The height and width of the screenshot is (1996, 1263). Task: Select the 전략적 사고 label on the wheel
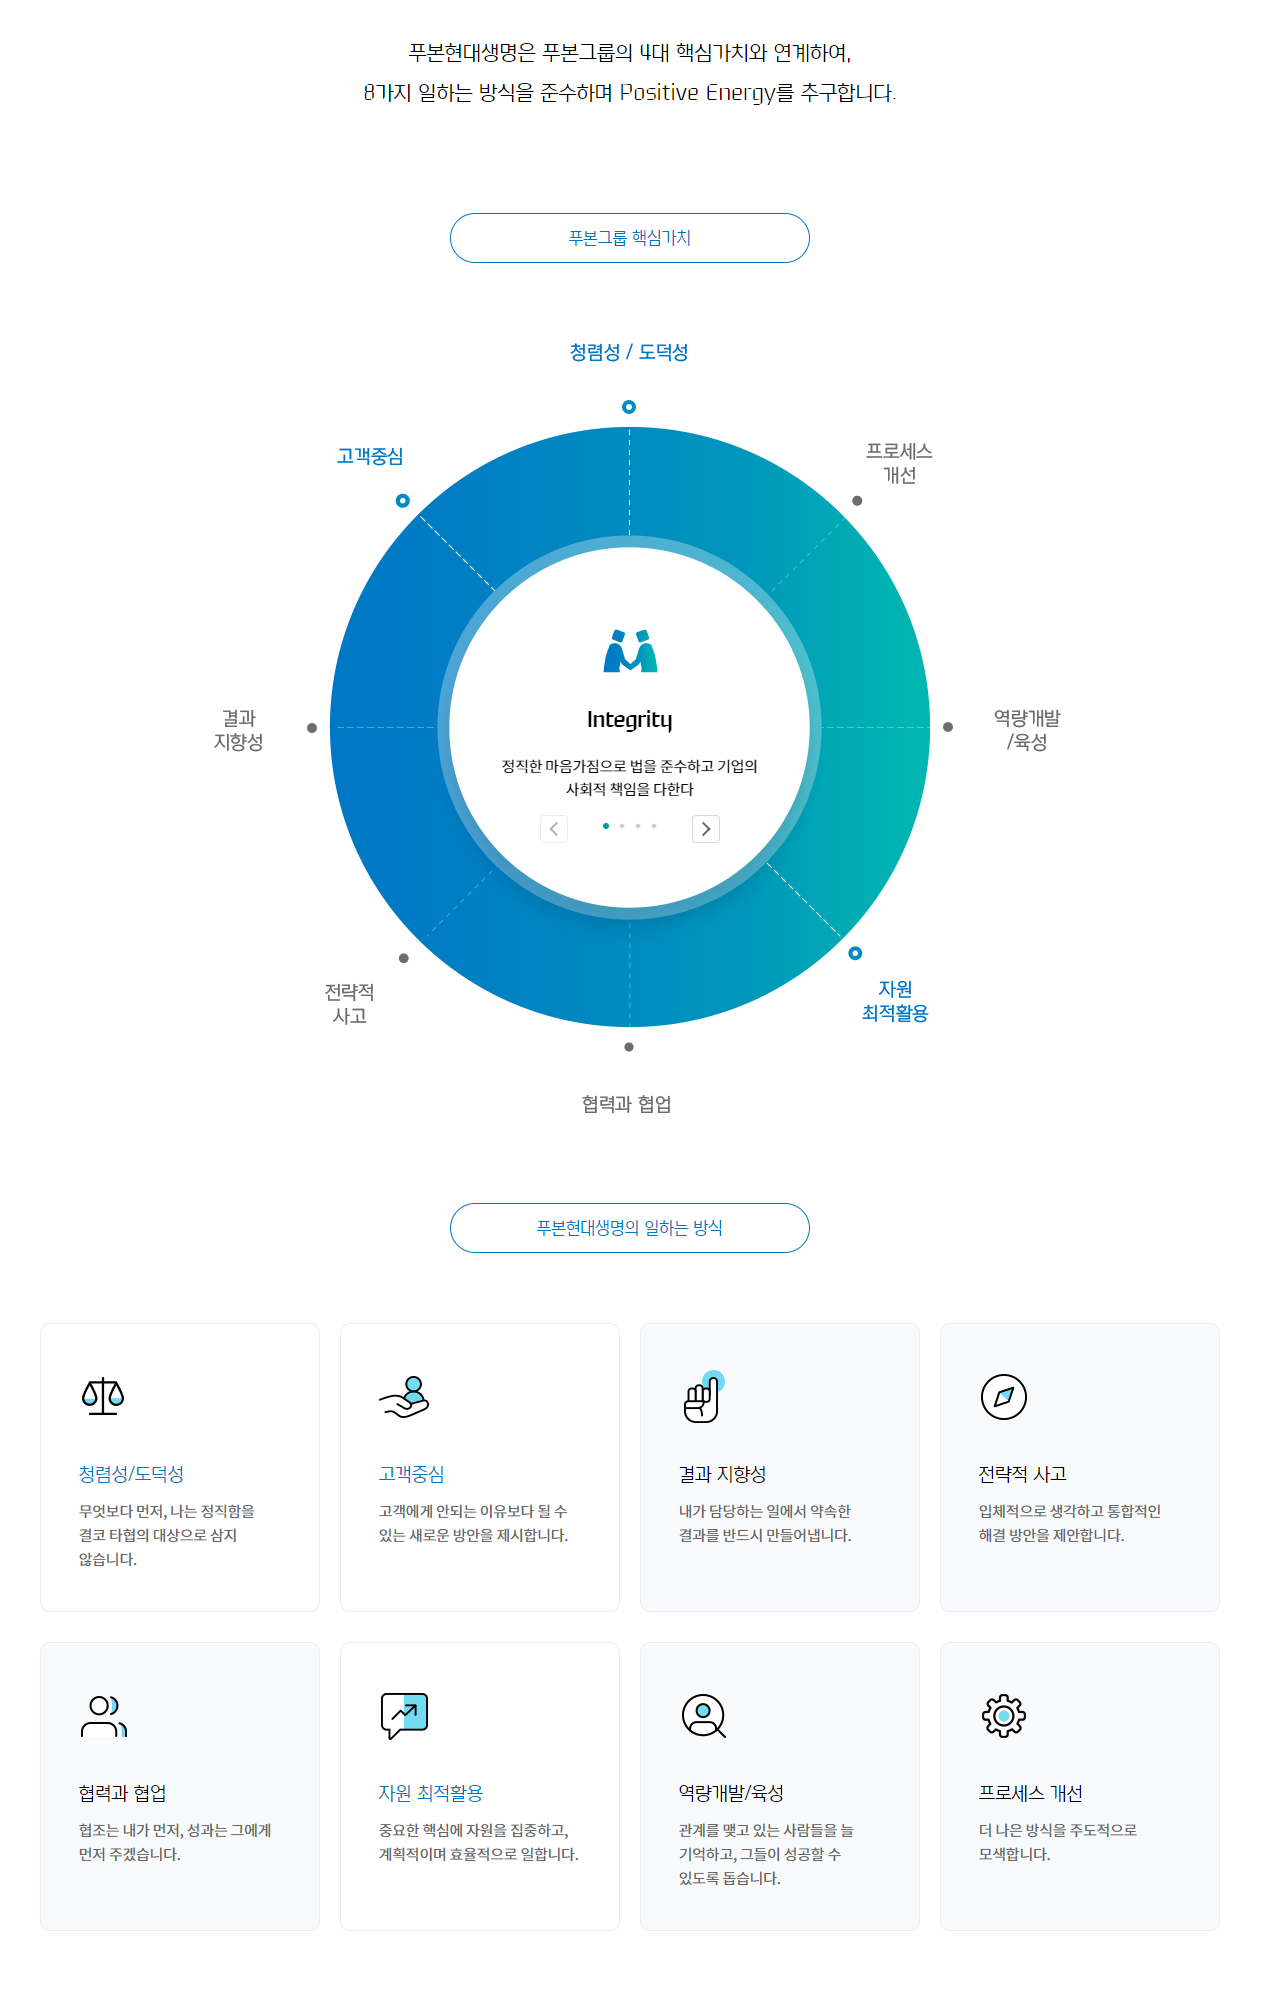(x=349, y=1004)
